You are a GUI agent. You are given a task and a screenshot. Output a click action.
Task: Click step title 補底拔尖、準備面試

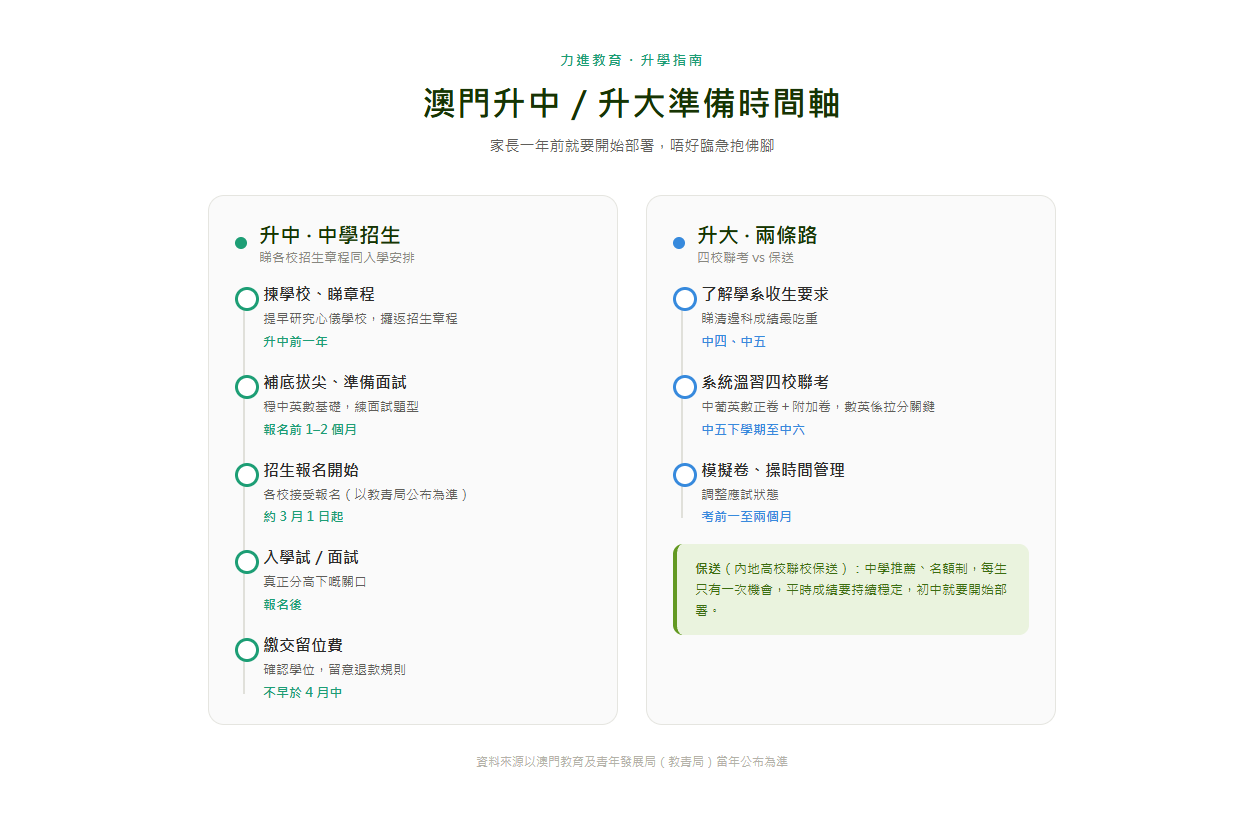335,383
